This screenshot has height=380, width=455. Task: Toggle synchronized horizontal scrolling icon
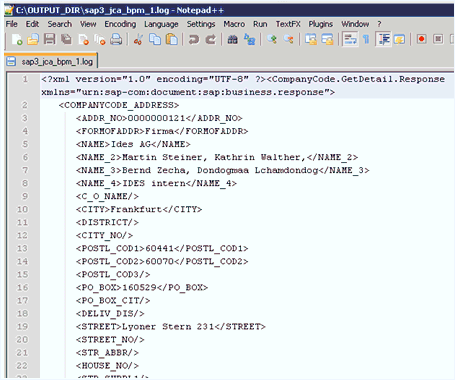pyautogui.click(x=327, y=40)
